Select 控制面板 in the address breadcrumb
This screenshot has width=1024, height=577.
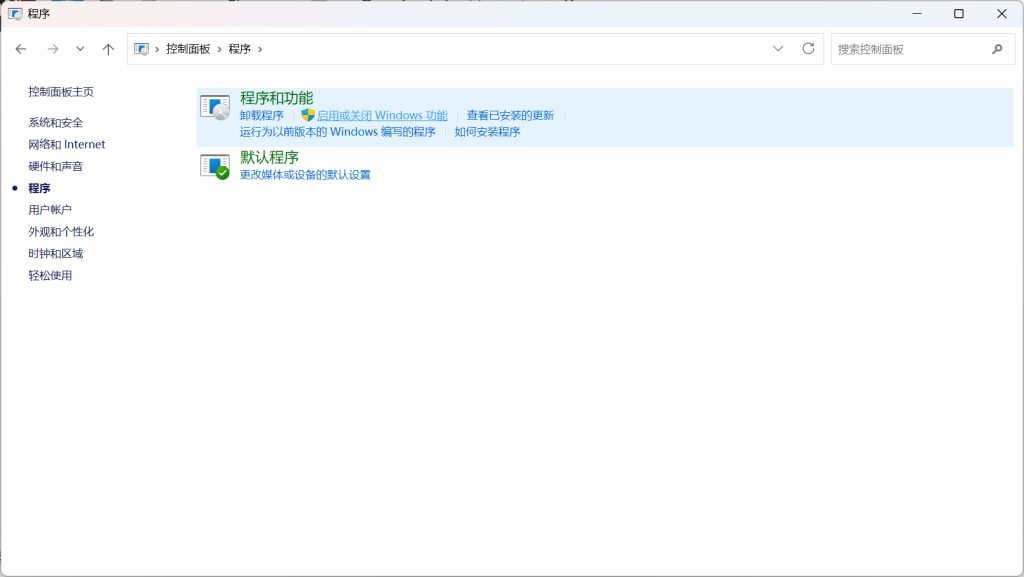pos(188,49)
